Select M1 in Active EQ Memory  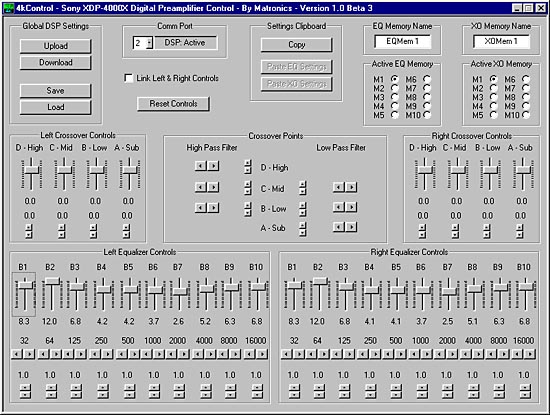click(x=395, y=79)
